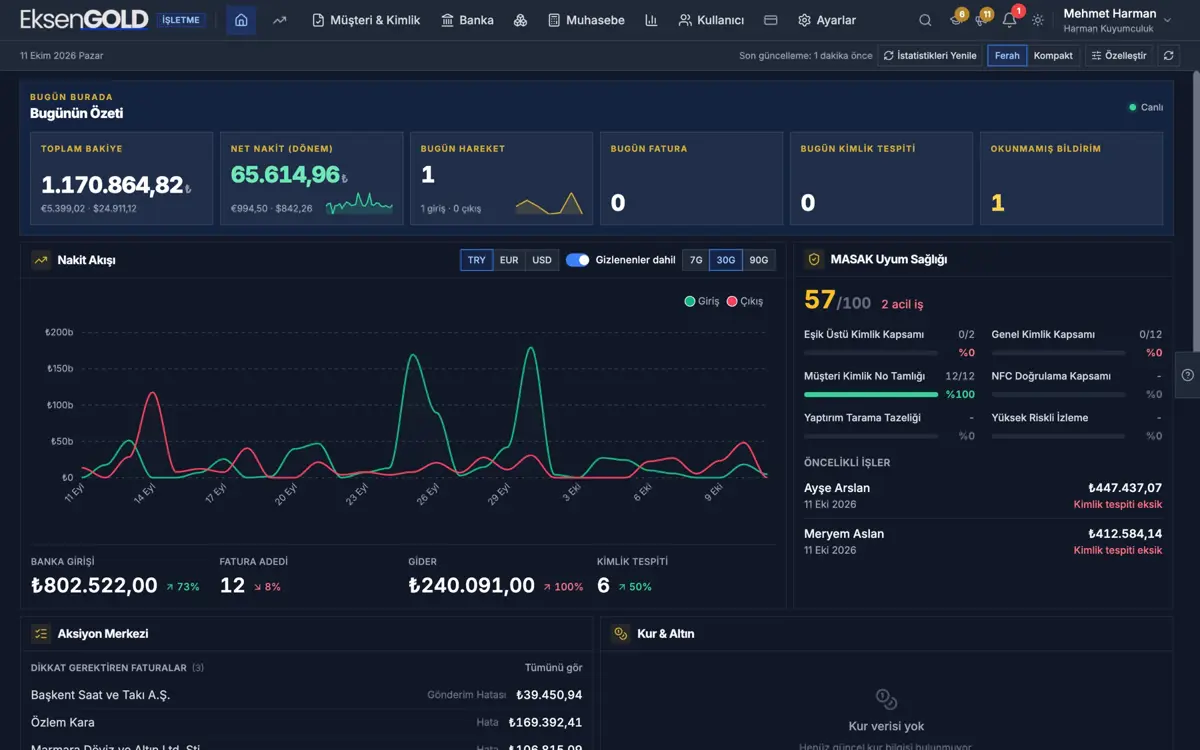Viewport: 1200px width, 750px height.
Task: Switch chart range to 90G
Action: 759,260
